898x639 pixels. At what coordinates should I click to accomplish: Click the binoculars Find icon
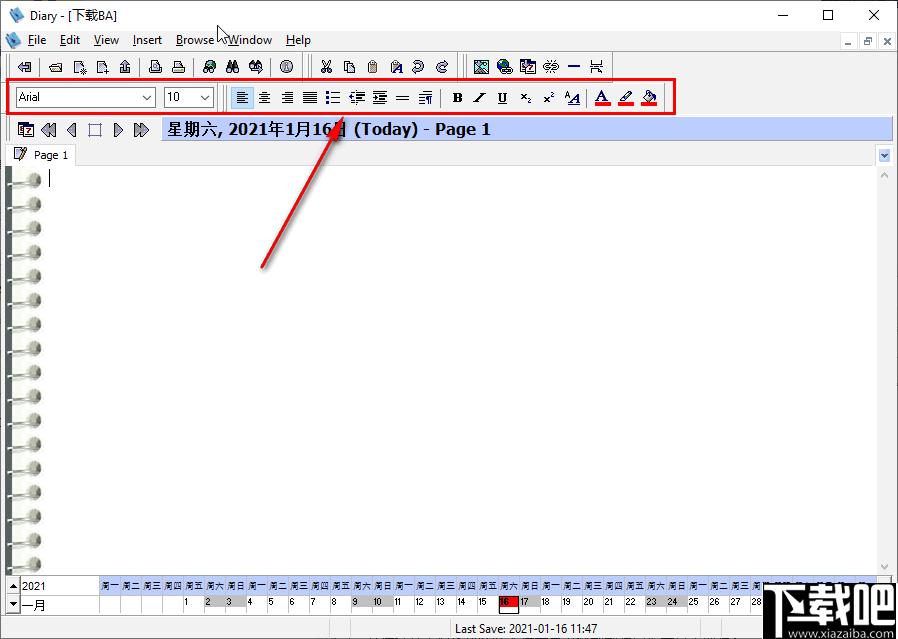232,67
